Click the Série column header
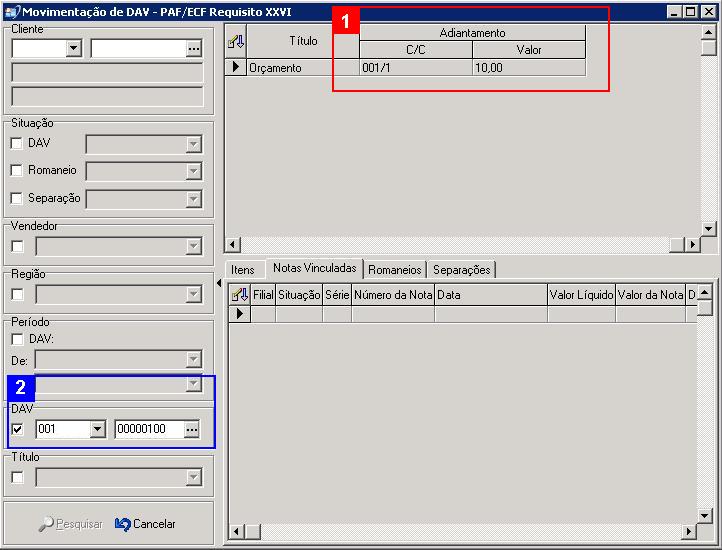The height and width of the screenshot is (550, 722). [337, 295]
